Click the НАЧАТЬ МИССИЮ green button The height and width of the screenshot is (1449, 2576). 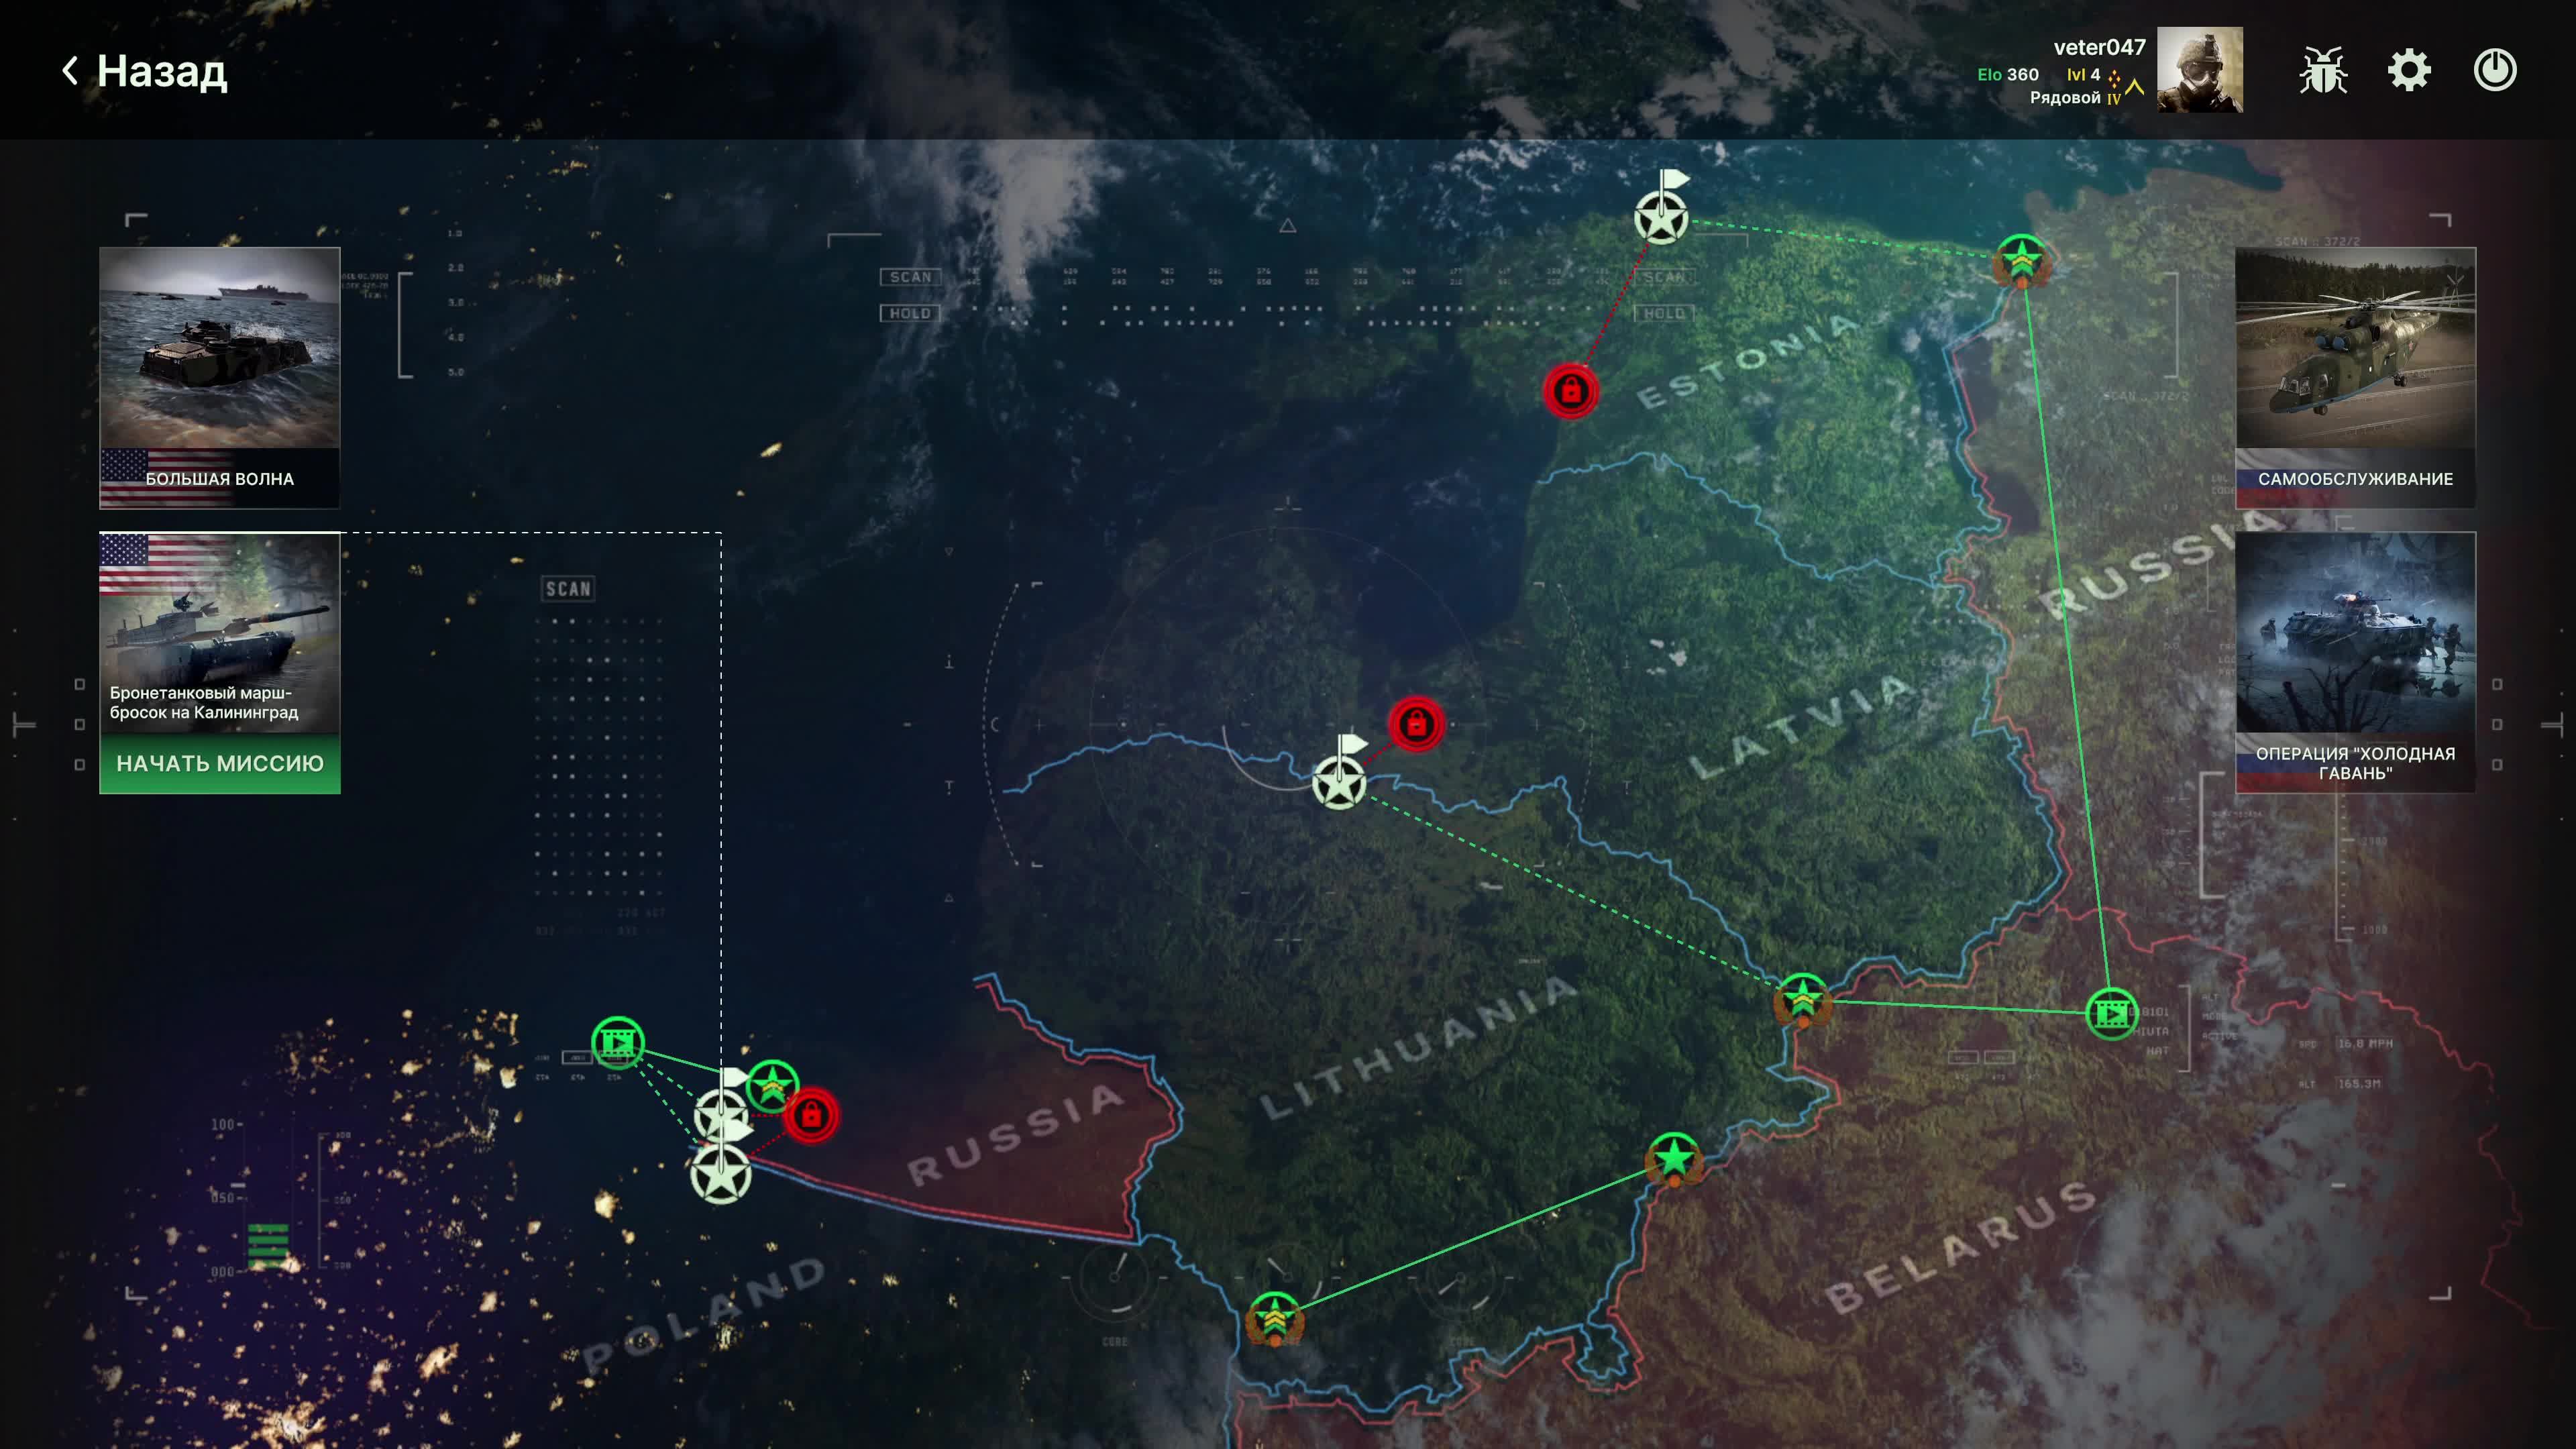[220, 764]
